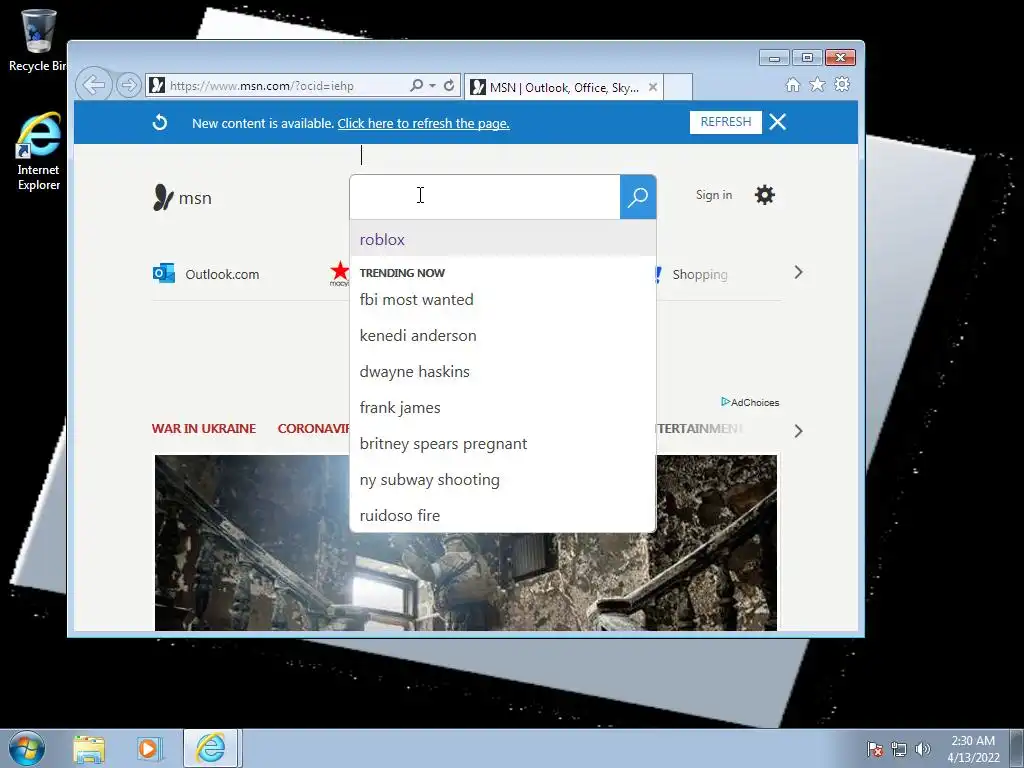Select the MSN | Outlook, Office browser tab
This screenshot has height=768, width=1024.
point(564,88)
